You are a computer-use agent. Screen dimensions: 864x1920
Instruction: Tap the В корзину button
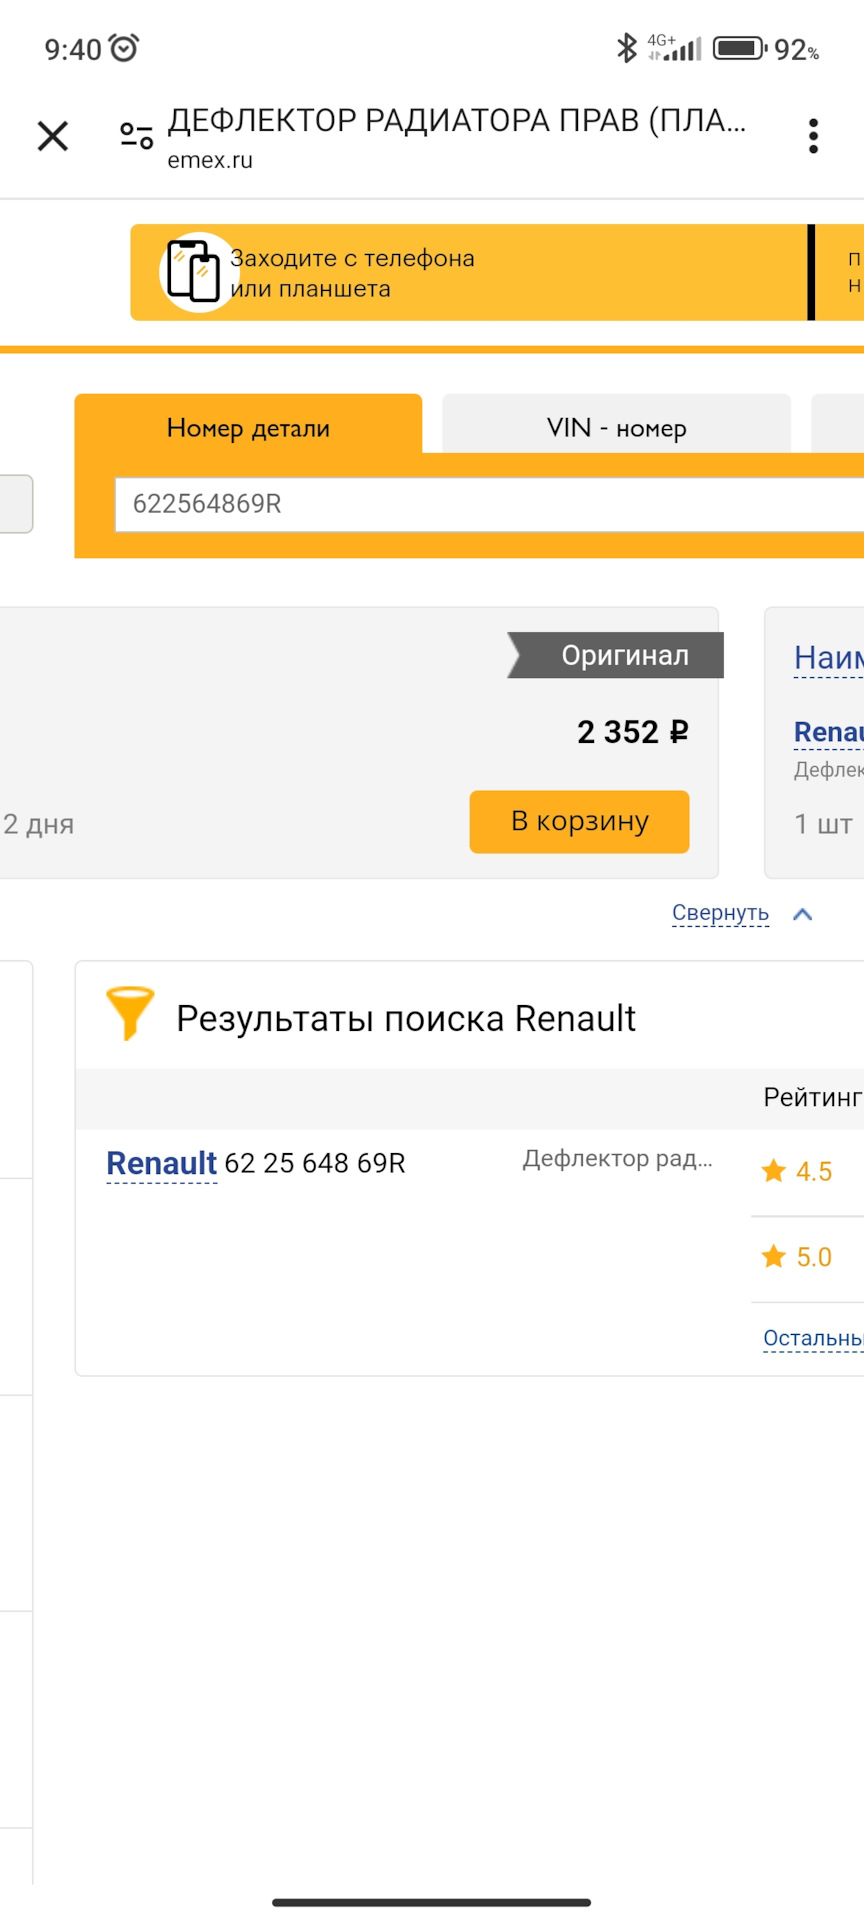tap(579, 821)
